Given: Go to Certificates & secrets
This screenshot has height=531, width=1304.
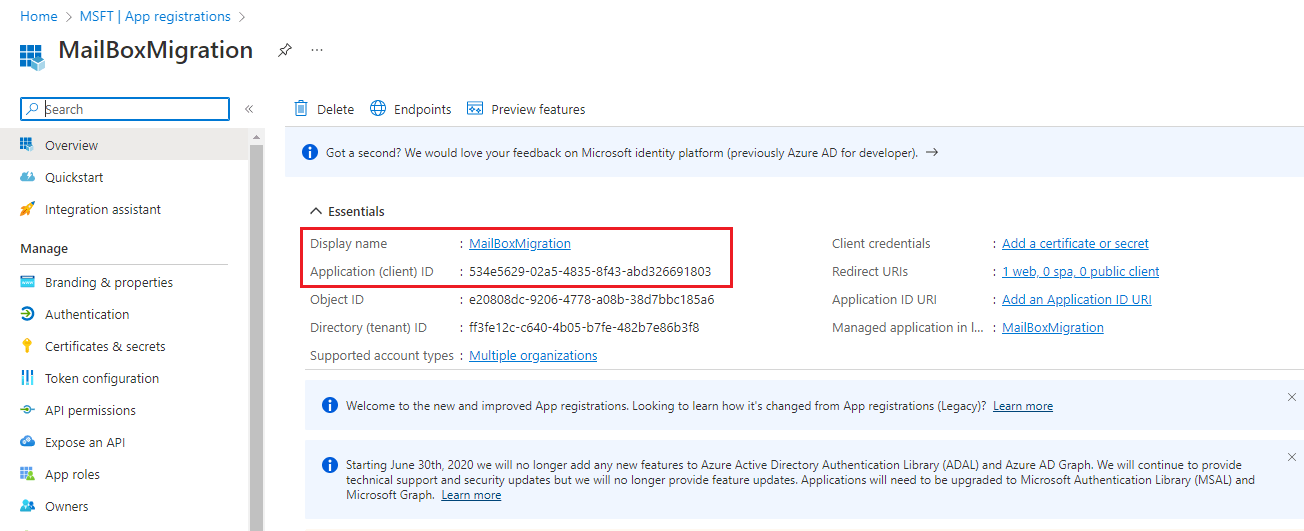Looking at the screenshot, I should [105, 346].
